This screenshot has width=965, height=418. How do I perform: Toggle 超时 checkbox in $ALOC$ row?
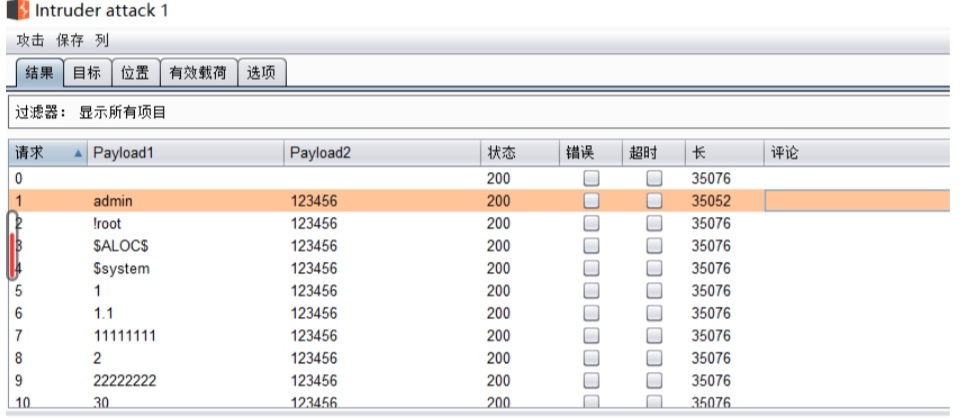click(654, 246)
